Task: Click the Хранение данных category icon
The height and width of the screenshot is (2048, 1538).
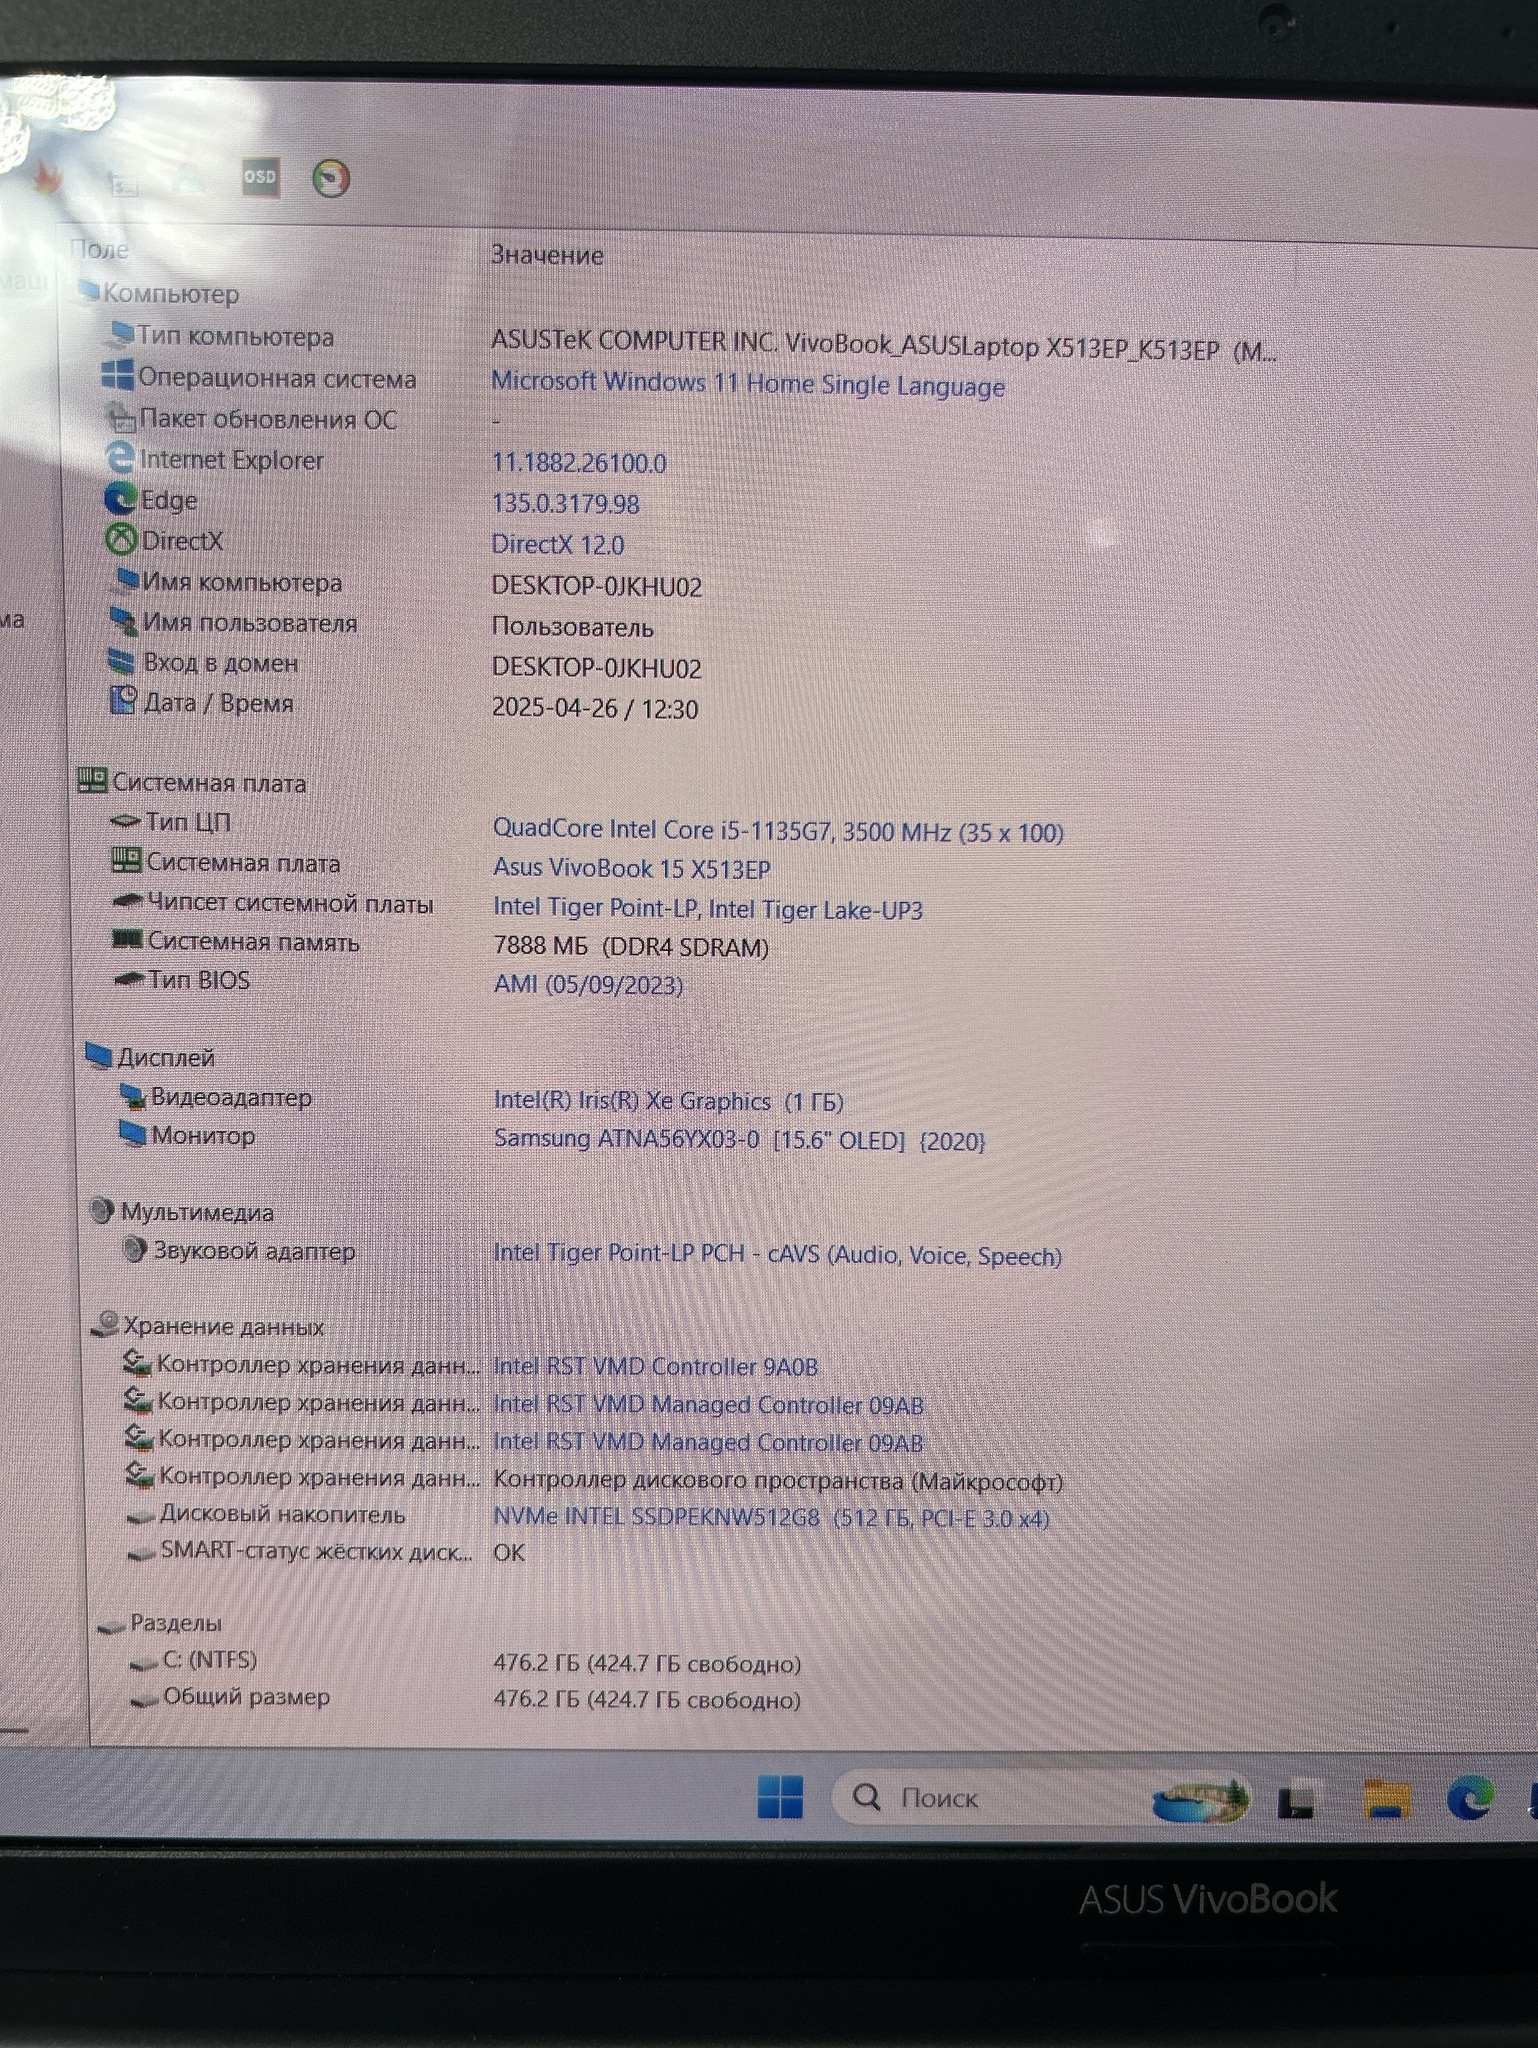Action: coord(105,1324)
